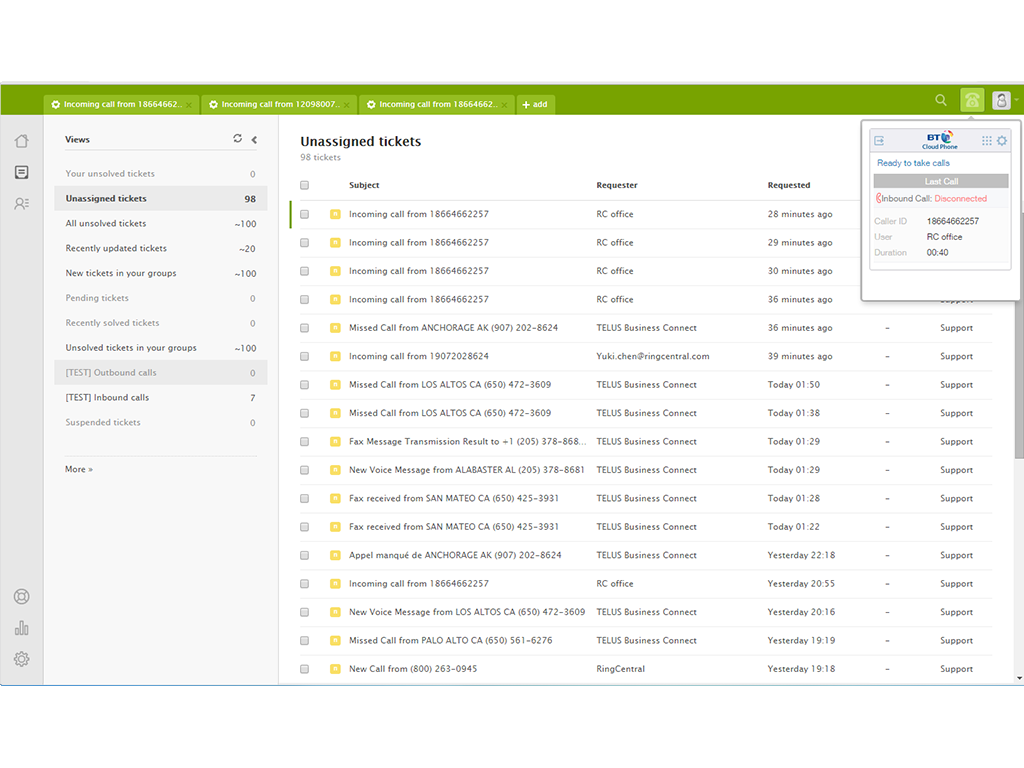Click the Ready to take calls status link
The height and width of the screenshot is (768, 1024).
(x=914, y=162)
